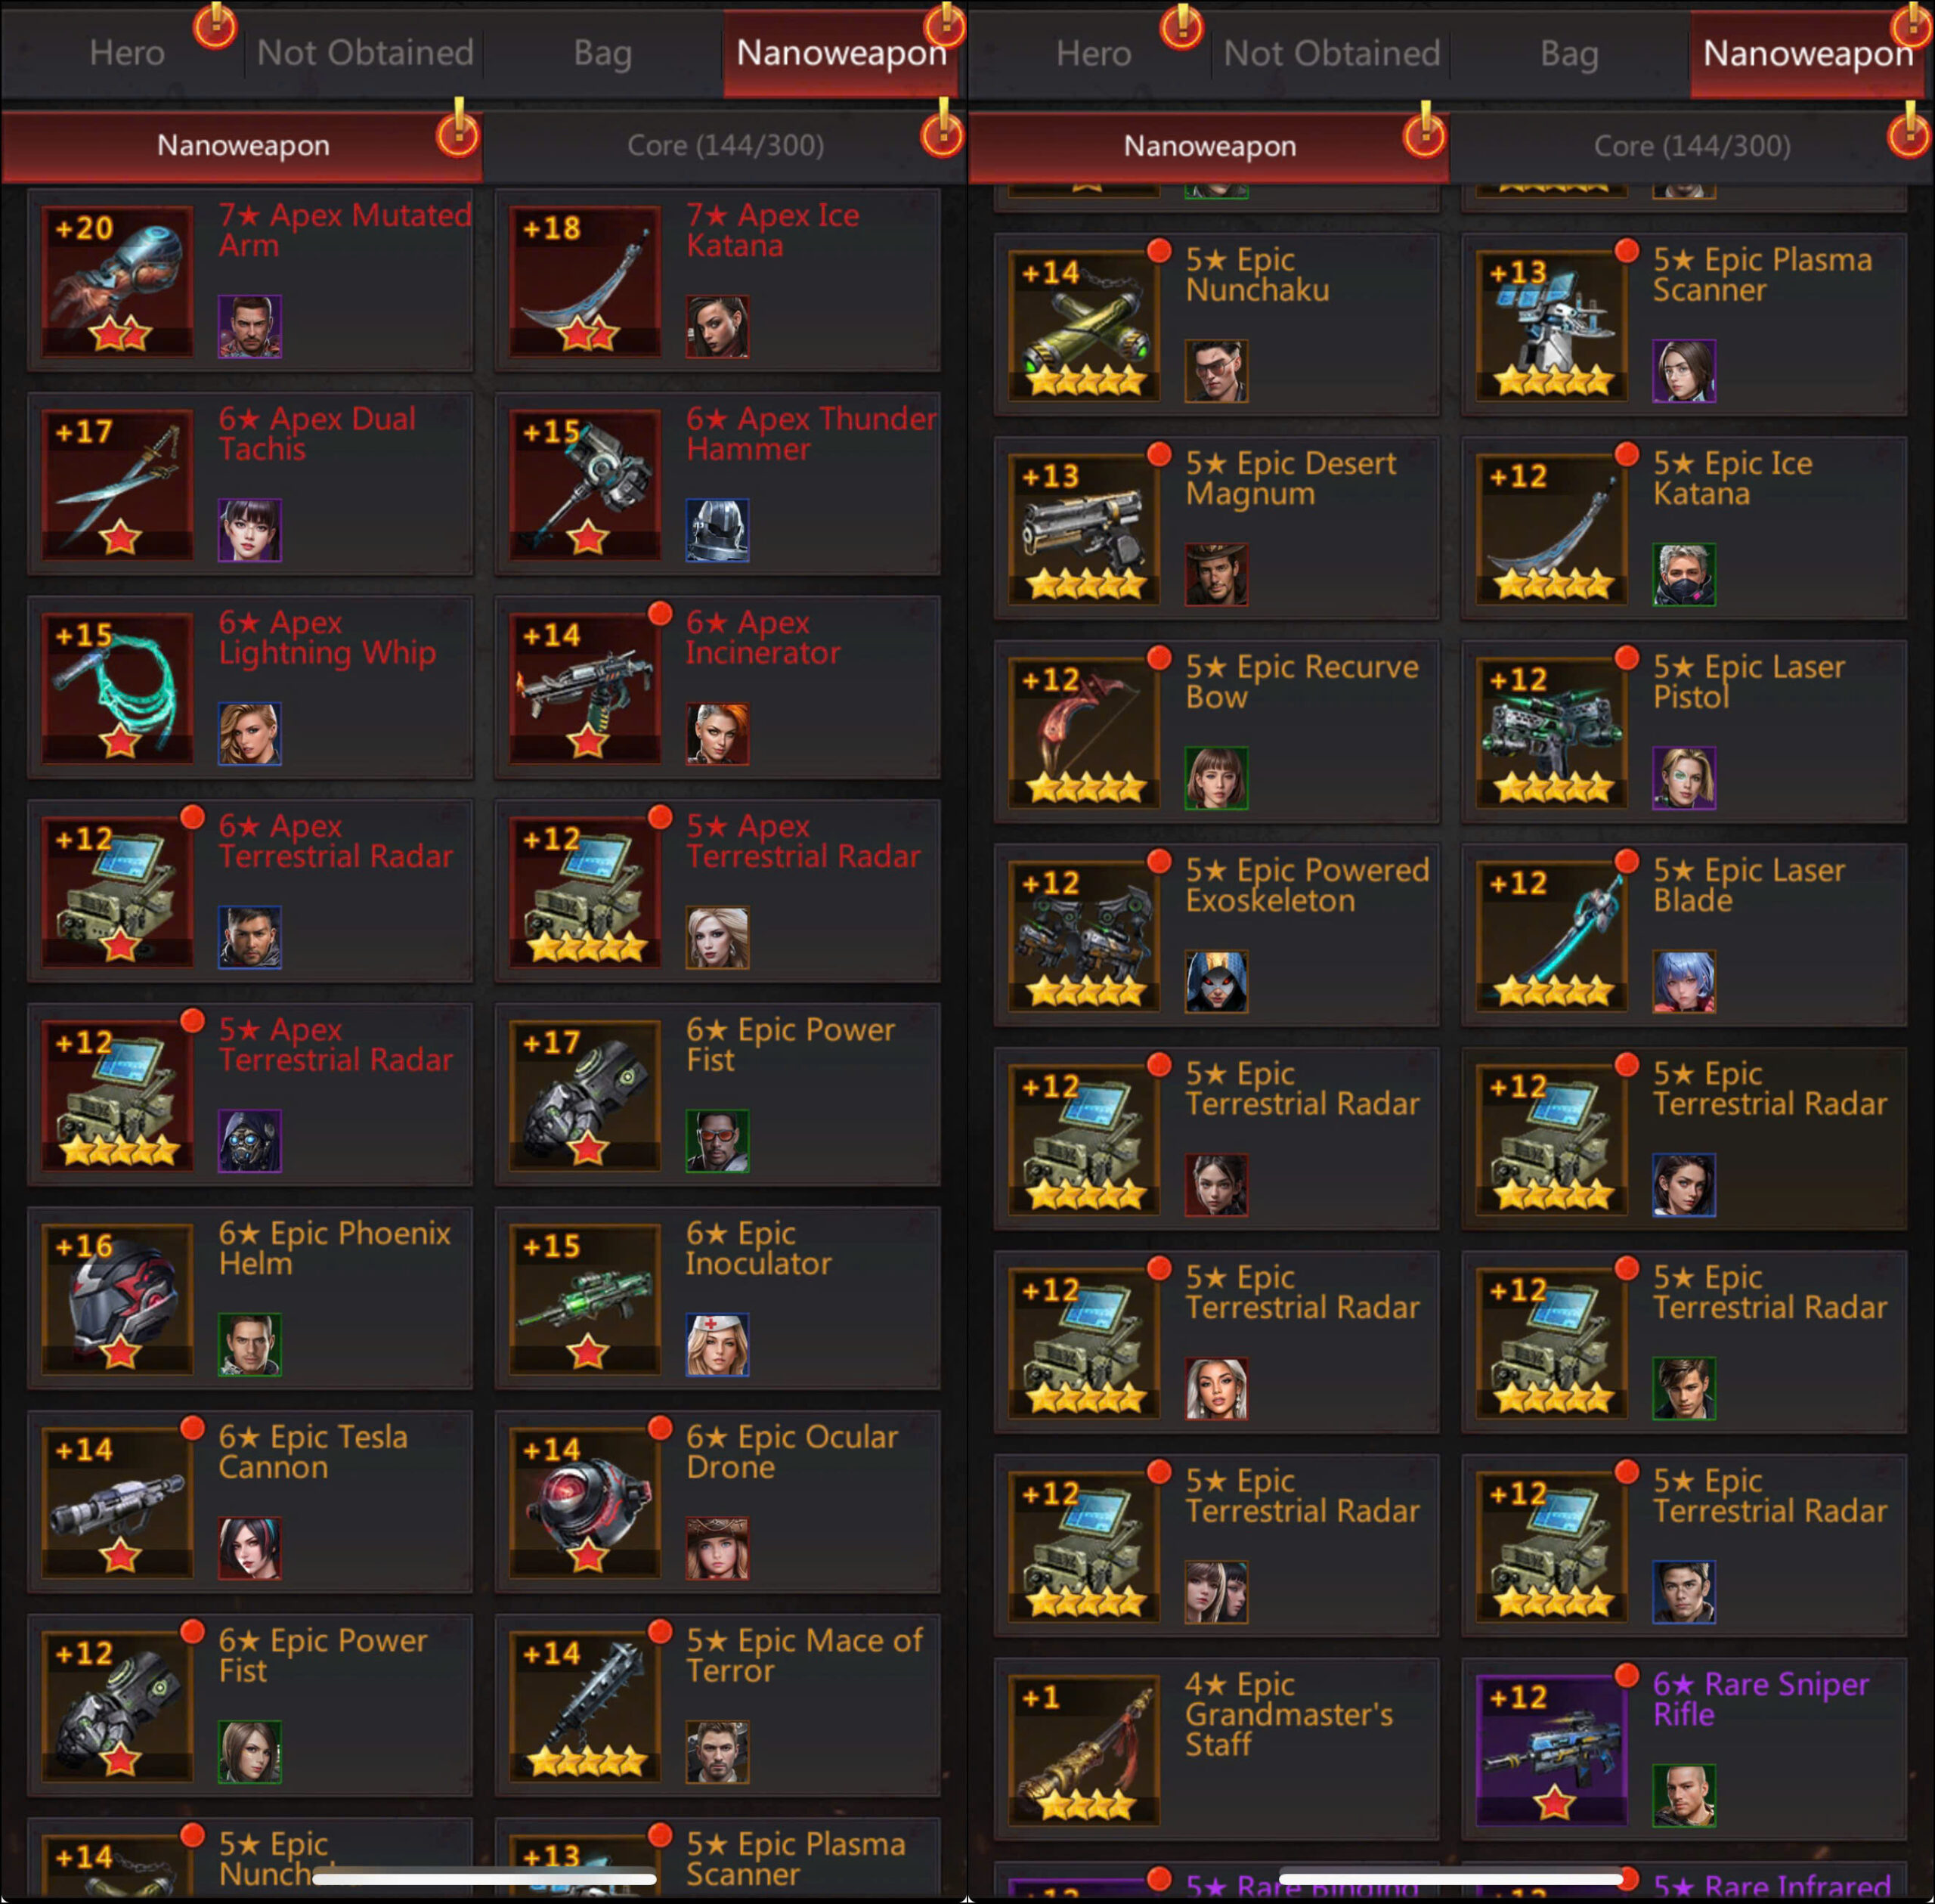Viewport: 1935px width, 1904px height.
Task: Click nurse hero portrait on Epic Inoculator card
Action: click(x=717, y=1344)
